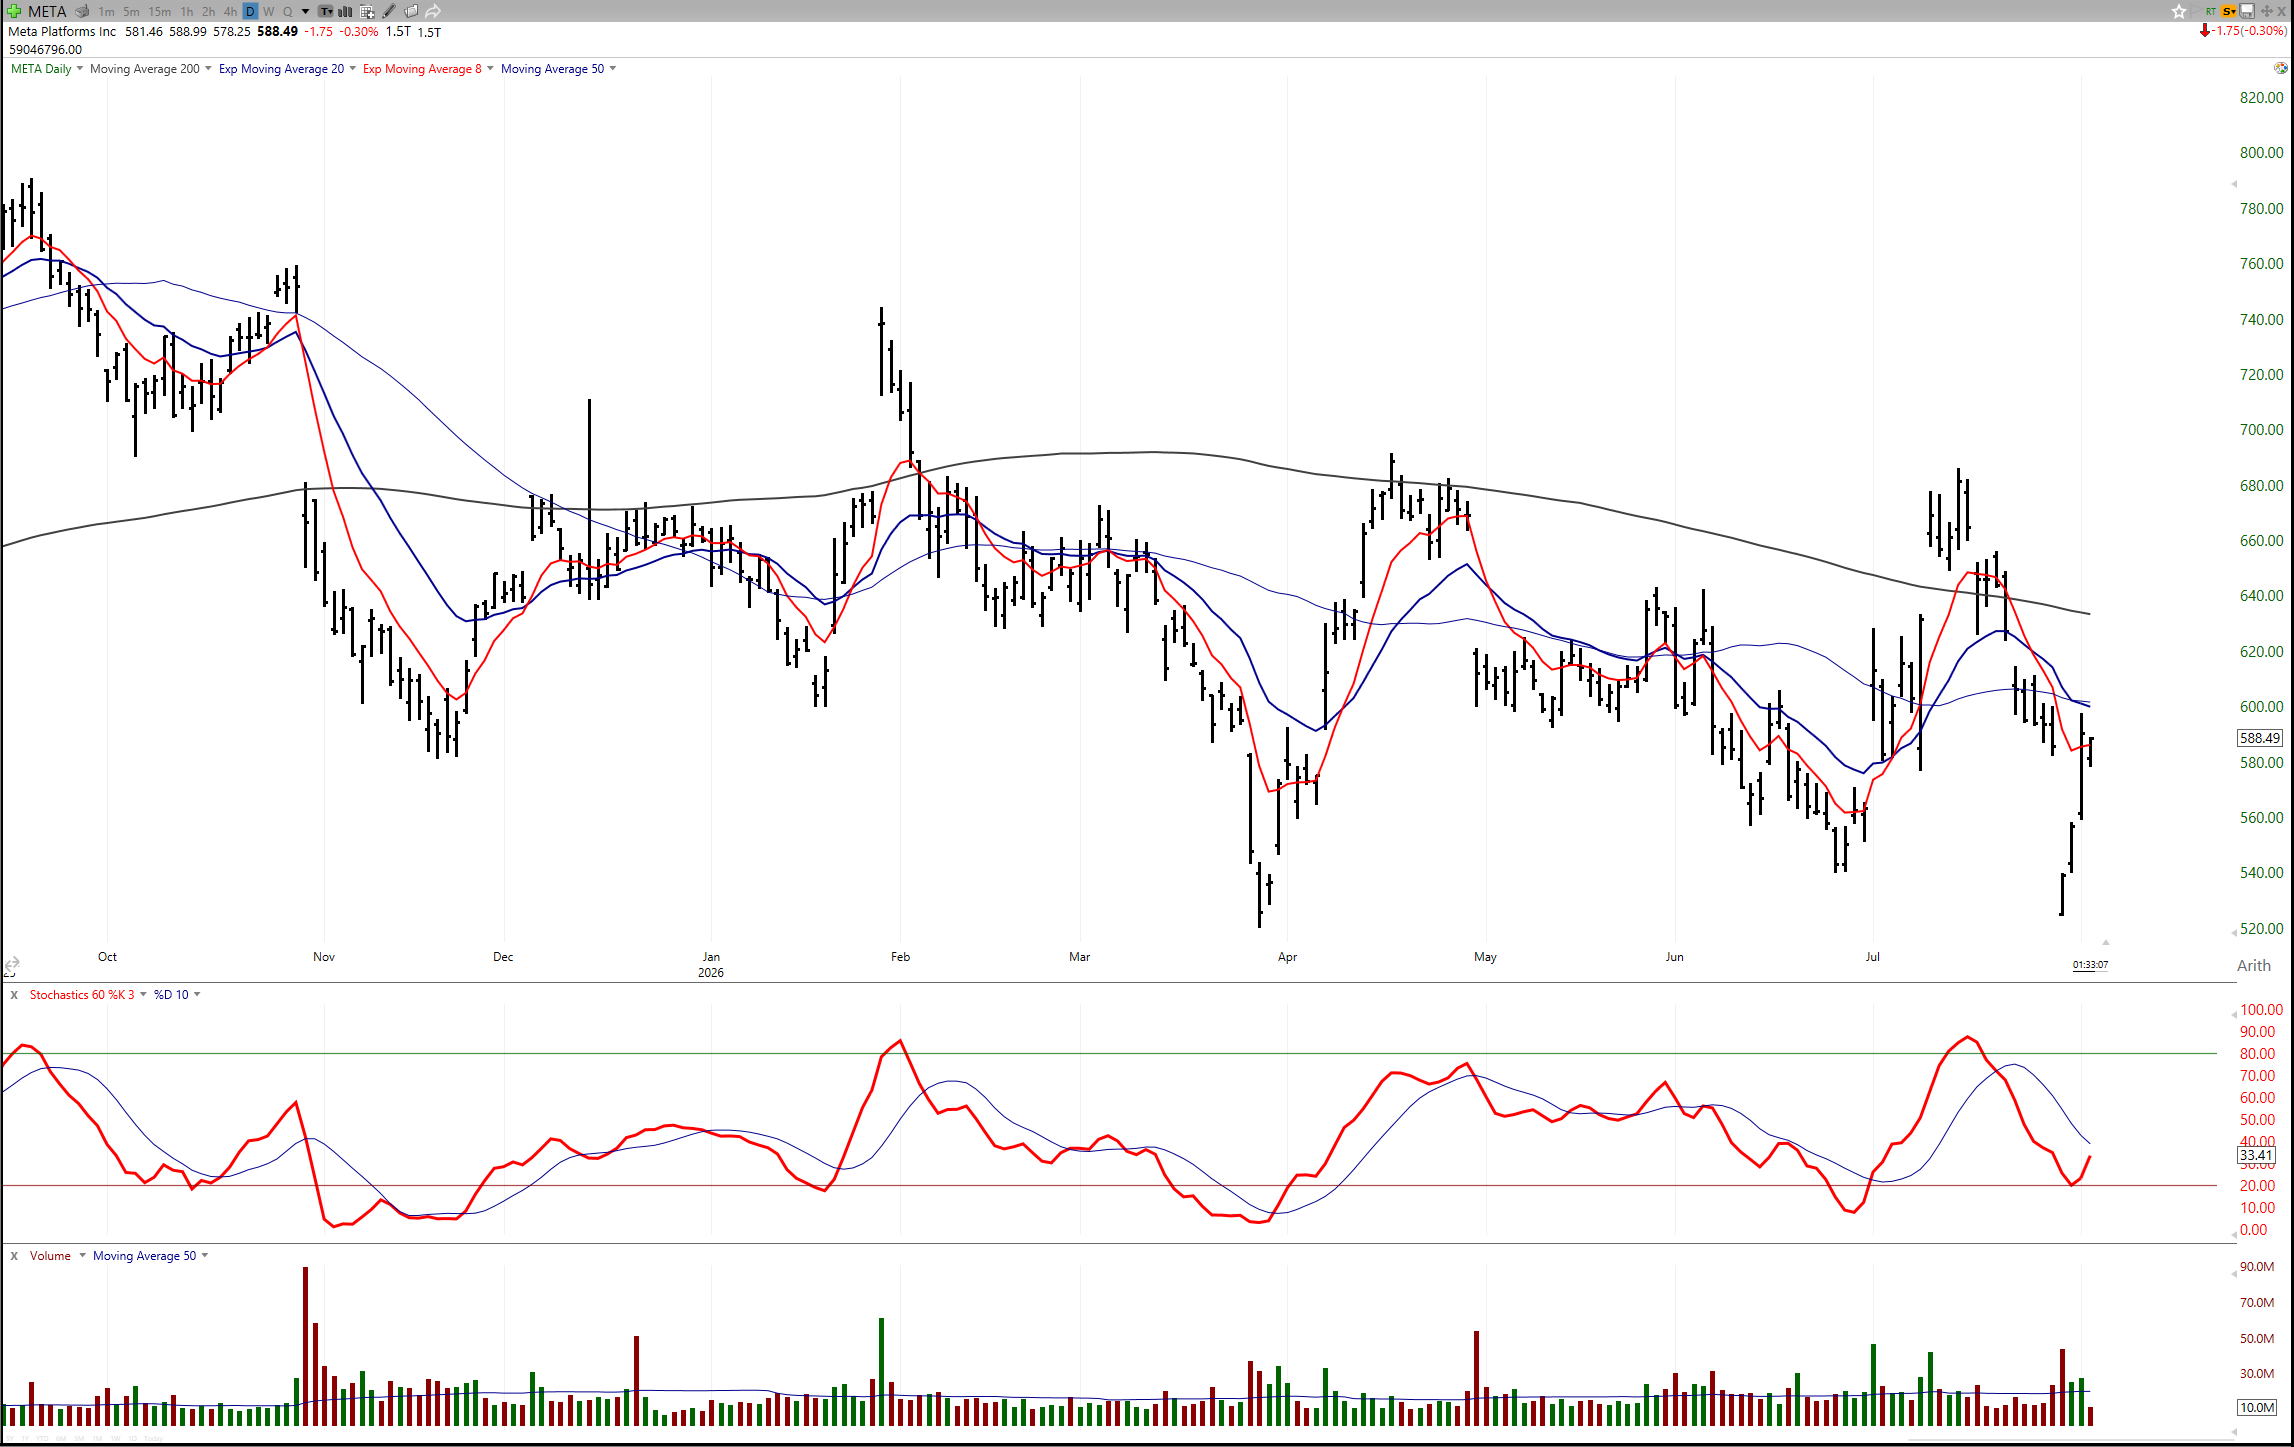Click the -1.75(-0.30%) change in top right

click(x=2250, y=31)
